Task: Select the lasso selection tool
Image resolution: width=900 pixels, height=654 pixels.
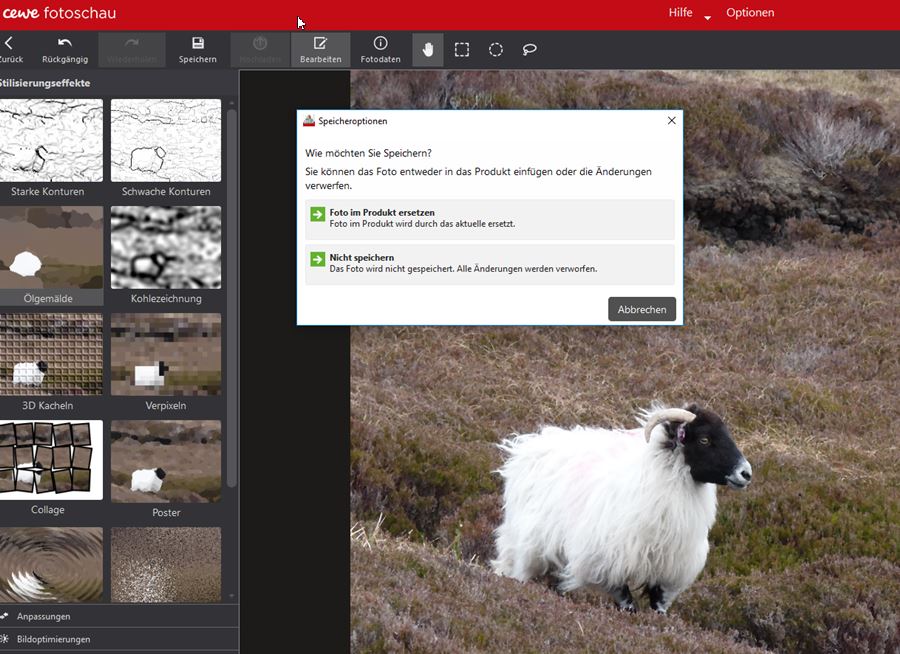Action: coord(530,50)
